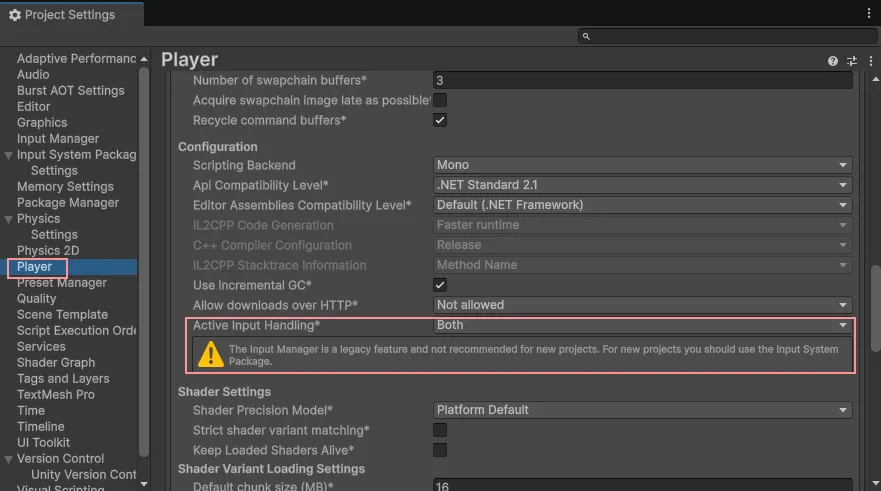Open Tags and Layers settings

click(63, 379)
